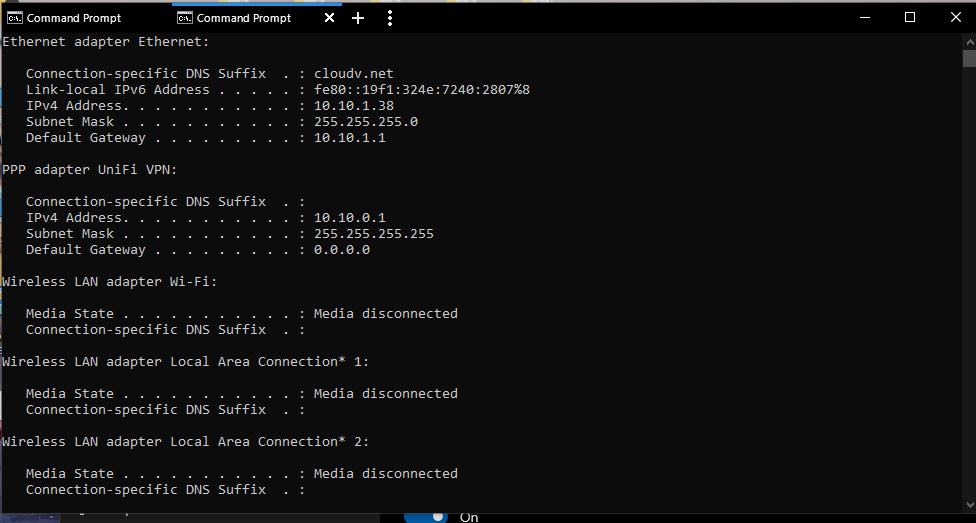Click the VPN IPv4 address 10.10.0.1
976x523 pixels.
(349, 218)
